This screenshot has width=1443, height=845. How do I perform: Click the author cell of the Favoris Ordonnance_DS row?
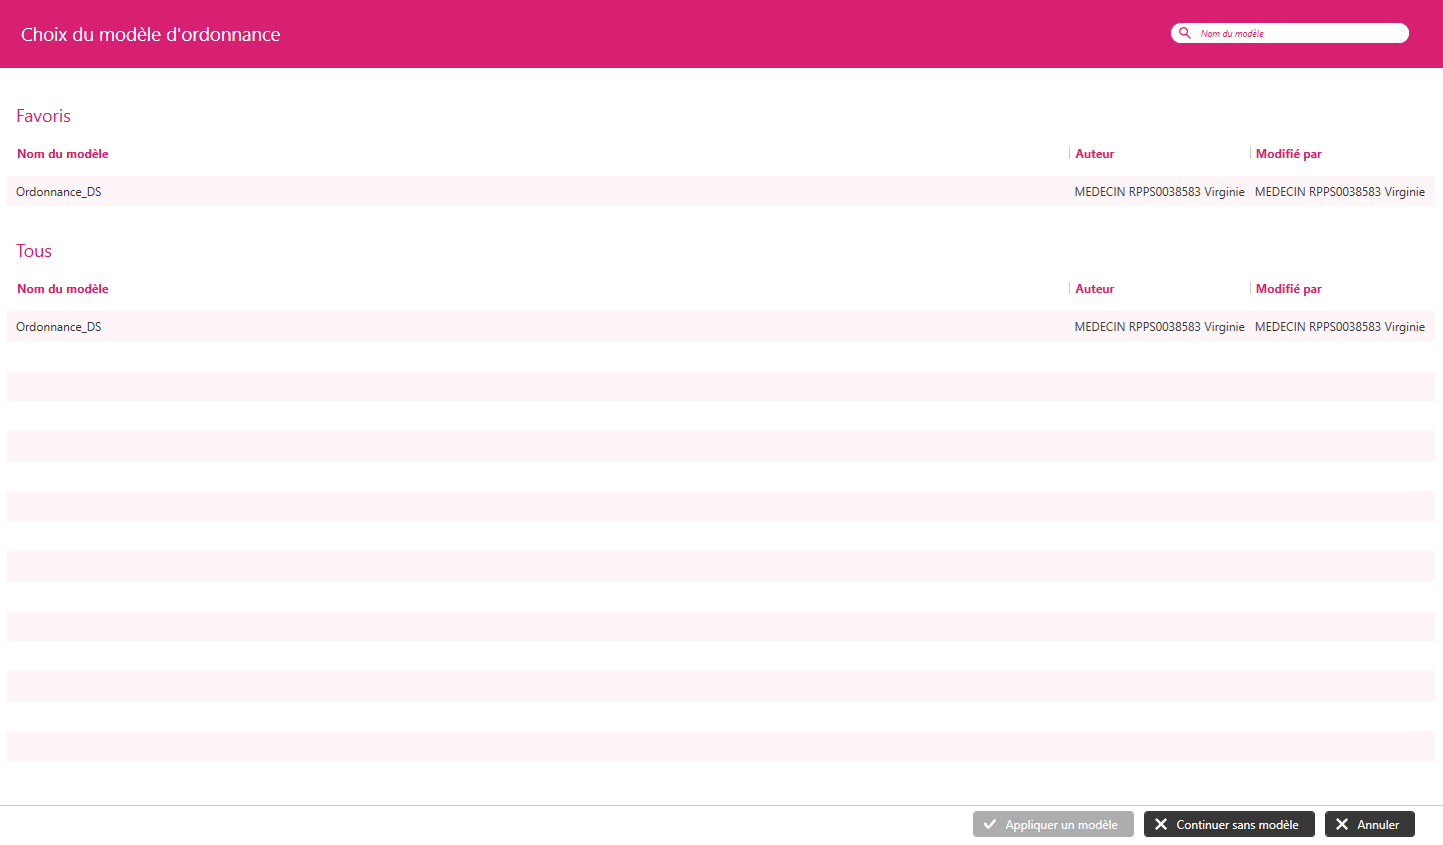tap(1159, 192)
